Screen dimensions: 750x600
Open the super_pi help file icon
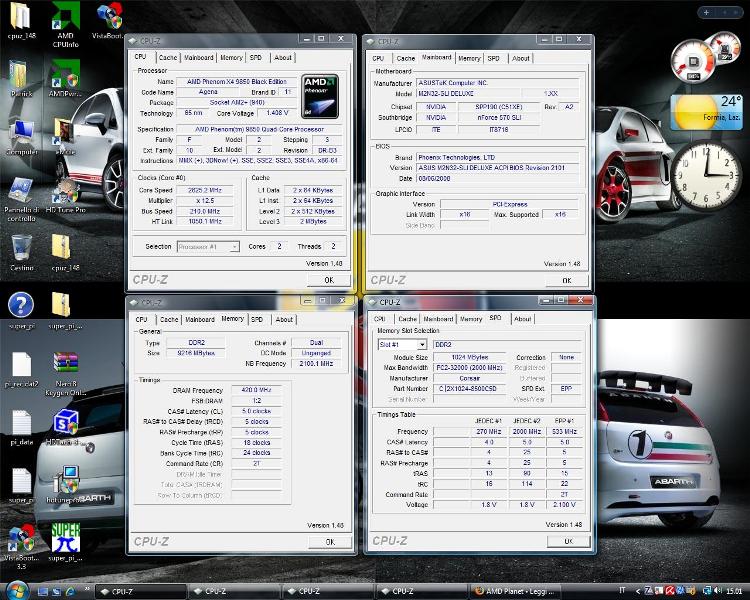coord(21,311)
